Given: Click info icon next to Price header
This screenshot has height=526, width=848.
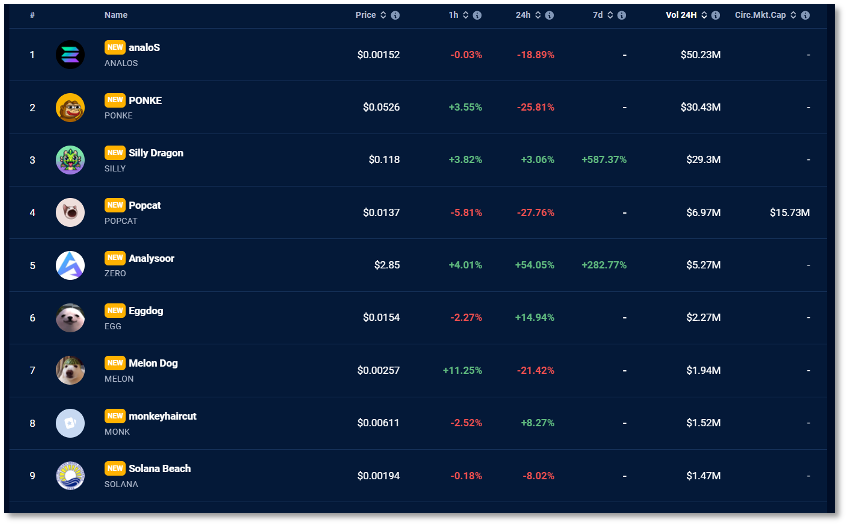Looking at the screenshot, I should coord(396,15).
